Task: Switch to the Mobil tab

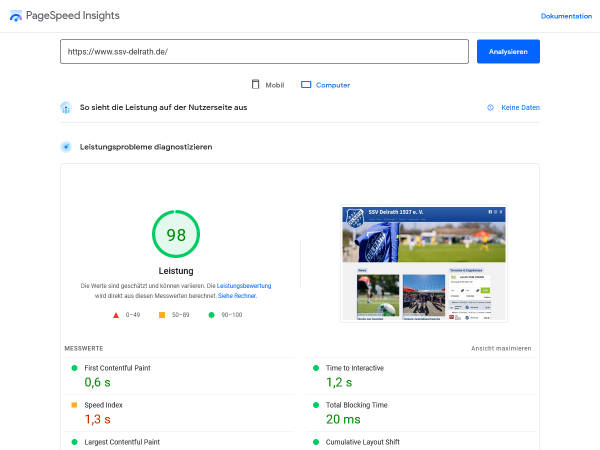Action: coord(268,85)
